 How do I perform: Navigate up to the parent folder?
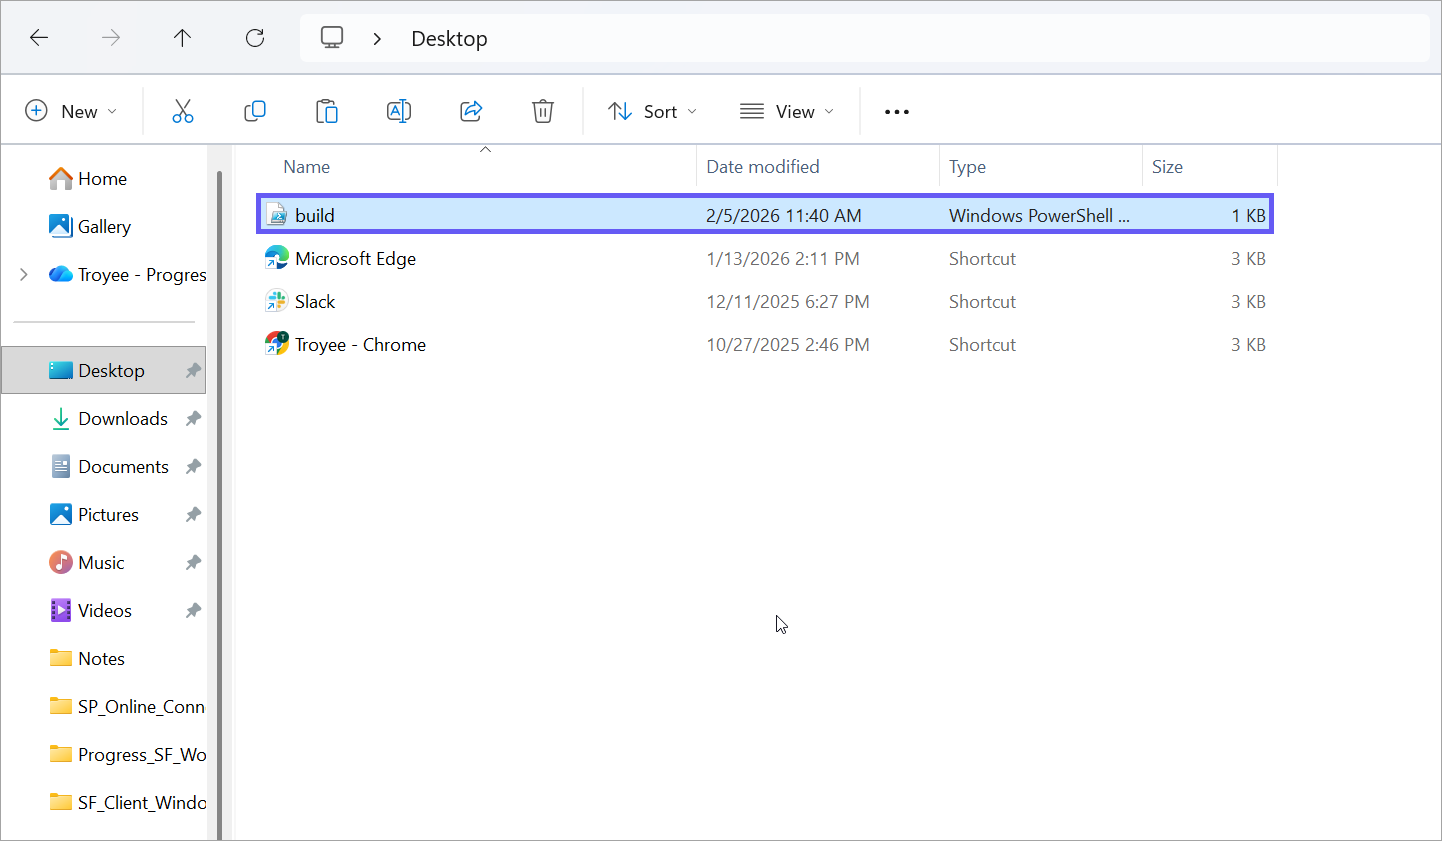click(x=182, y=37)
